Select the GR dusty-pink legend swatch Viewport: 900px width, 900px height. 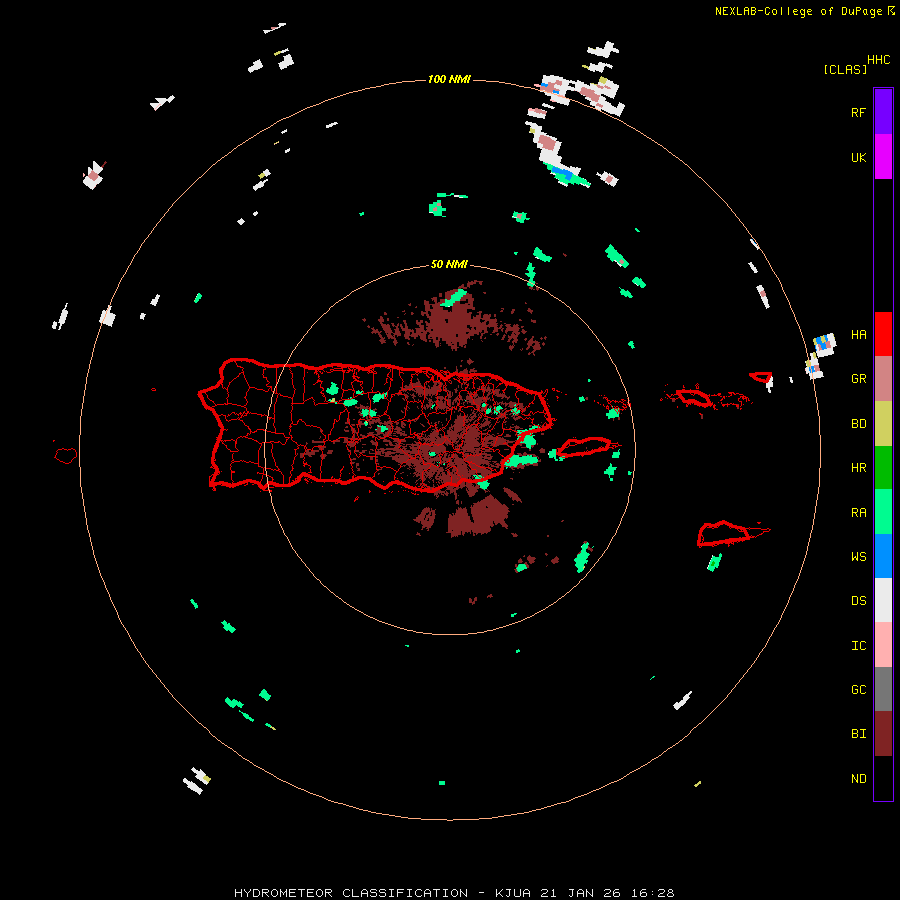click(883, 379)
